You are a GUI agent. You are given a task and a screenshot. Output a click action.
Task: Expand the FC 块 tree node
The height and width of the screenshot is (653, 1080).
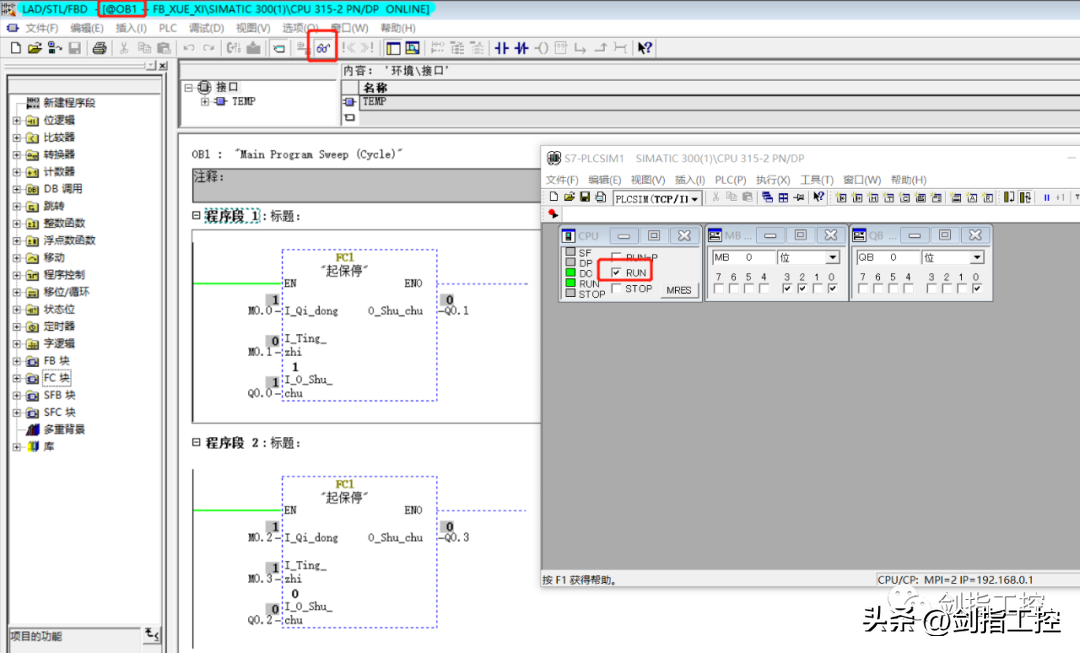click(x=17, y=379)
